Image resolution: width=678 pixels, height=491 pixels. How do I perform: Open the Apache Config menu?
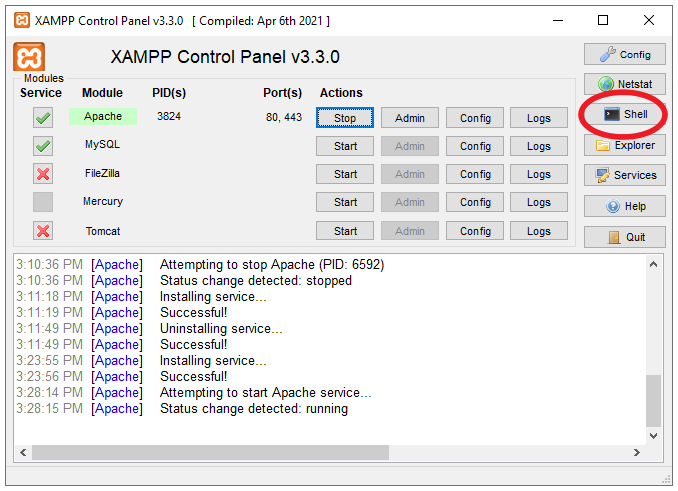(475, 118)
